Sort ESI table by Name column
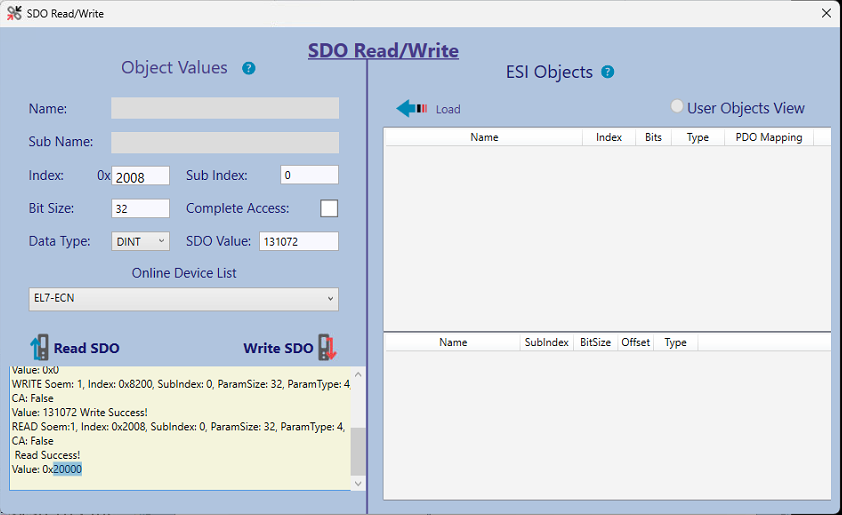This screenshot has width=842, height=515. click(484, 137)
